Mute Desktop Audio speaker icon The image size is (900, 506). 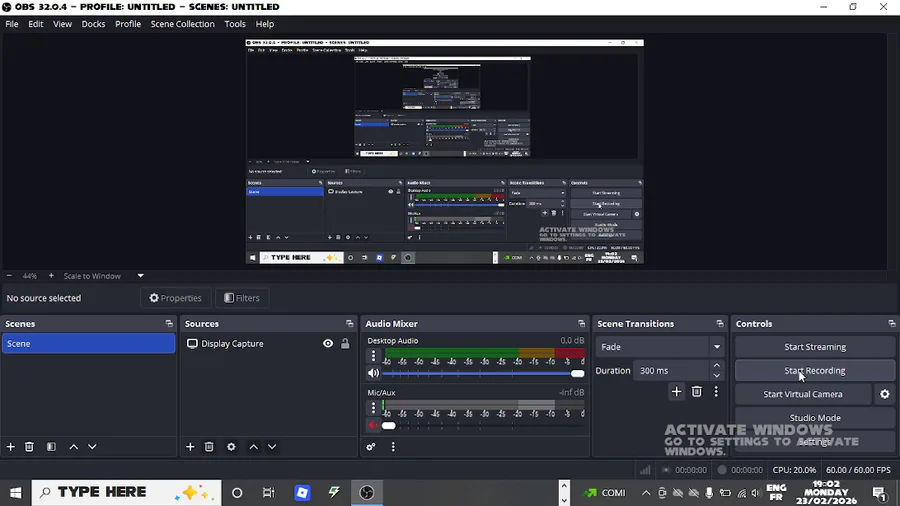(x=374, y=373)
